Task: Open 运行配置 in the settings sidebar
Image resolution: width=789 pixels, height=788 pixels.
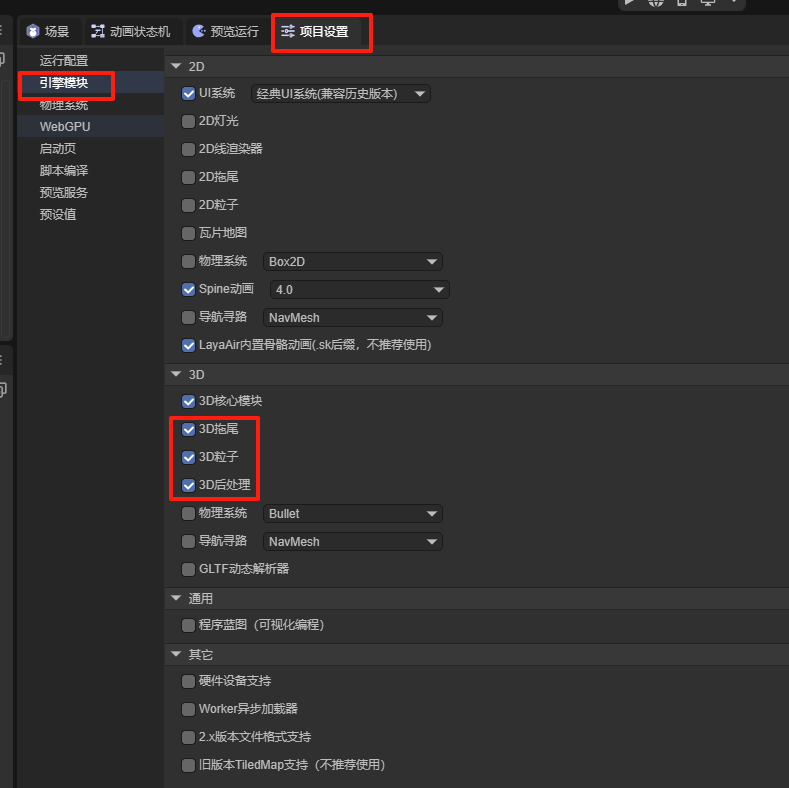Action: point(91,60)
